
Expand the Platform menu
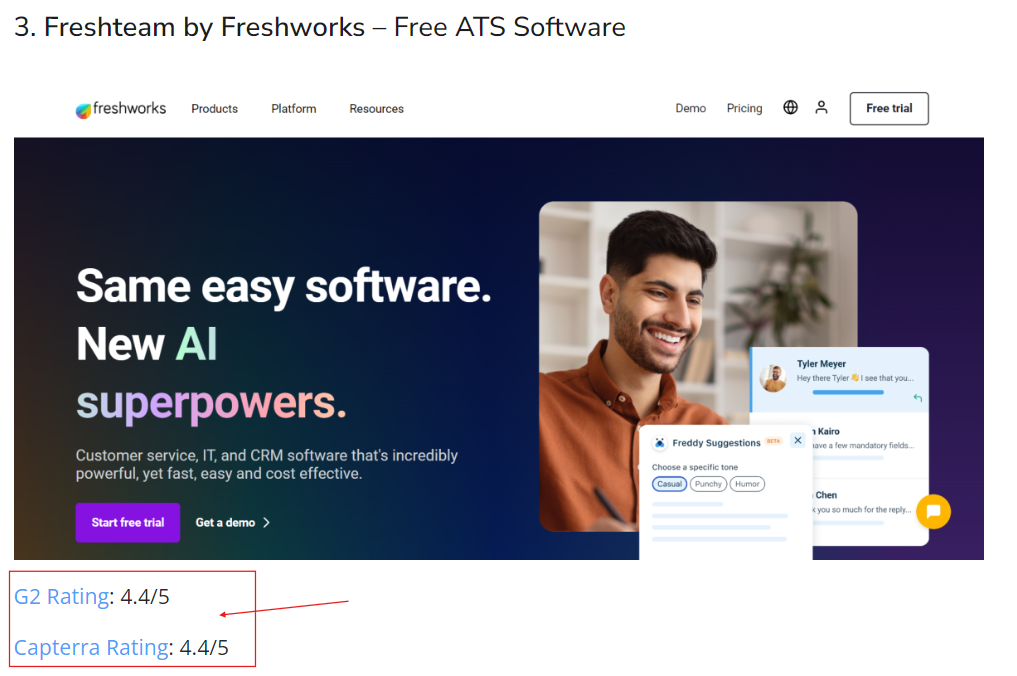294,109
